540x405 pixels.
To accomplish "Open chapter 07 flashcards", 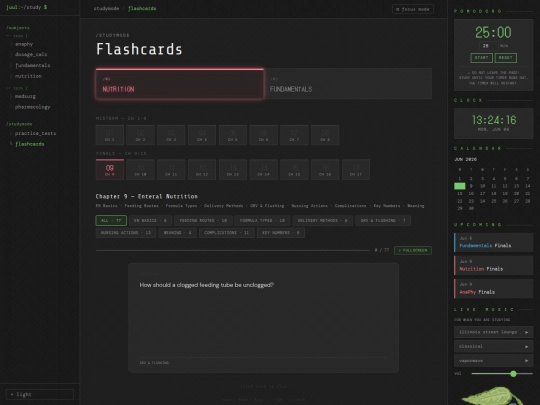I will (x=294, y=135).
